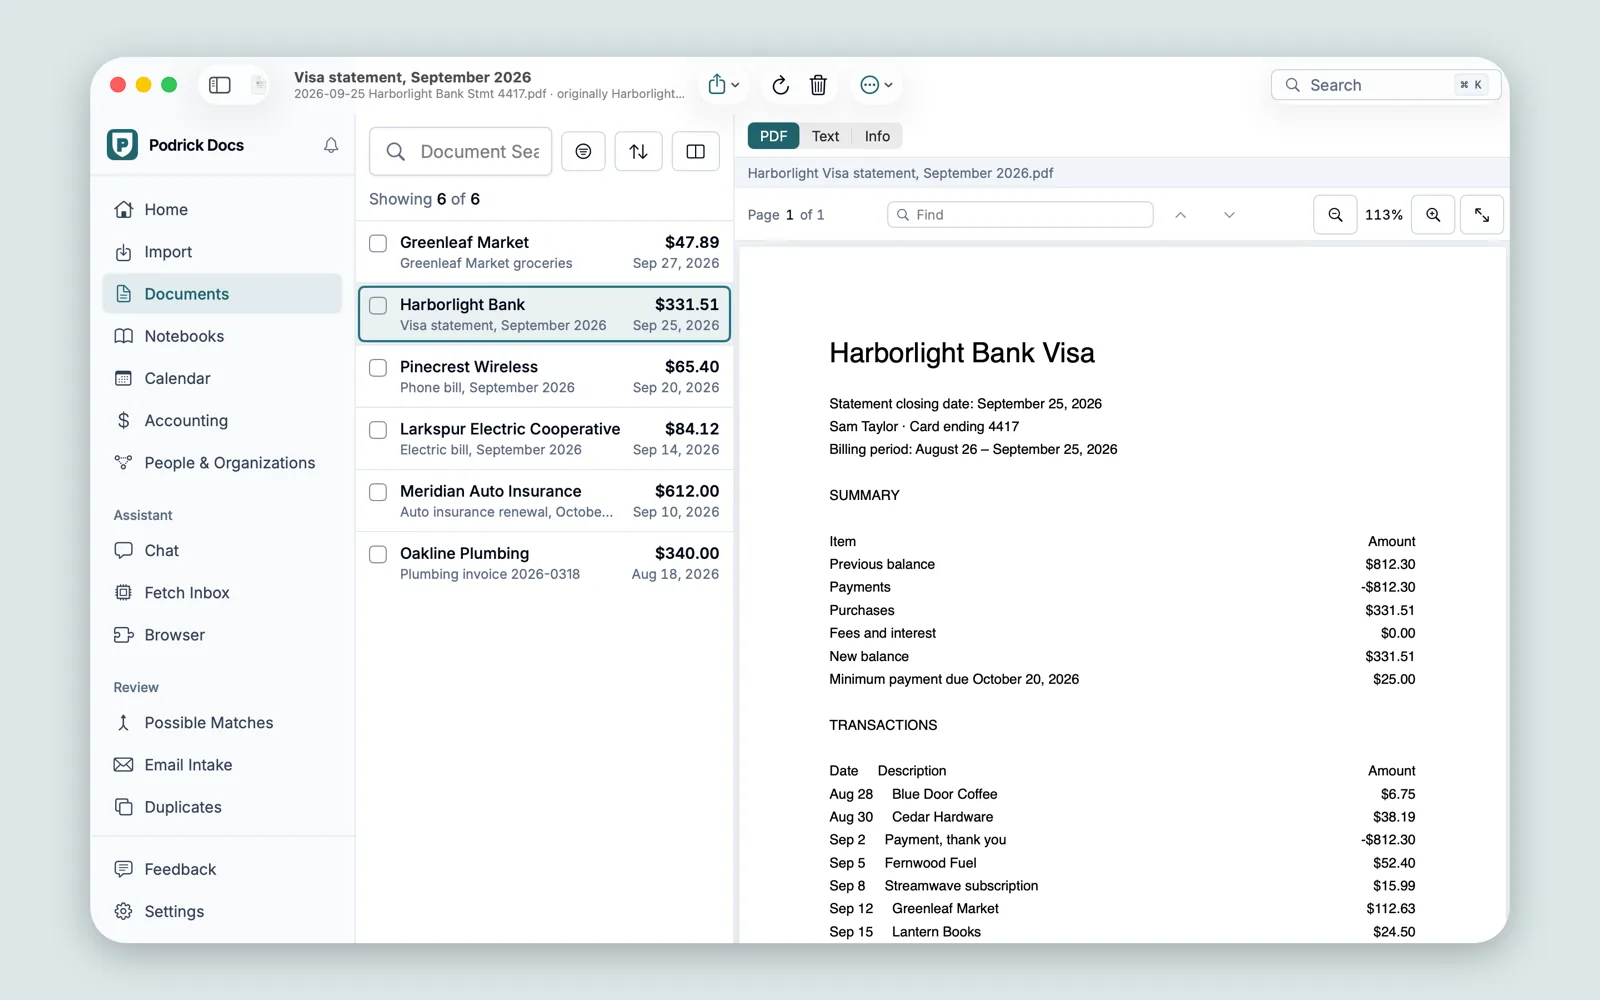The height and width of the screenshot is (1000, 1600).
Task: Open Import in the sidebar
Action: point(222,252)
